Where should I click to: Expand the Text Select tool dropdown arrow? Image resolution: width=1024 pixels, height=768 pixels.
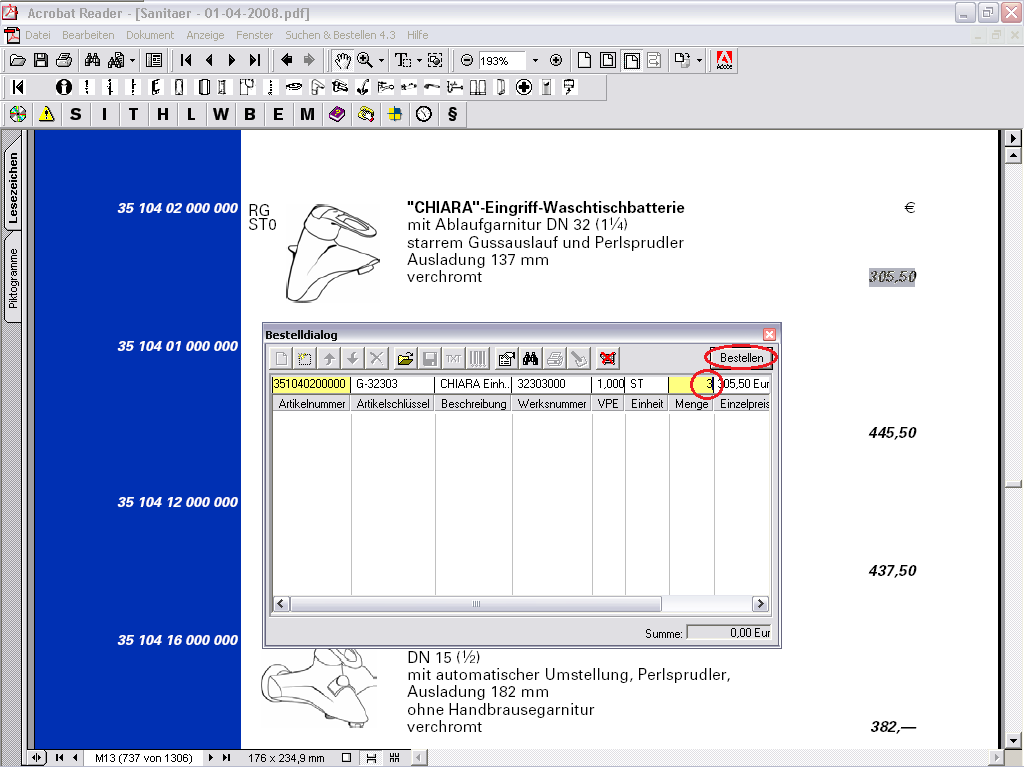(419, 61)
